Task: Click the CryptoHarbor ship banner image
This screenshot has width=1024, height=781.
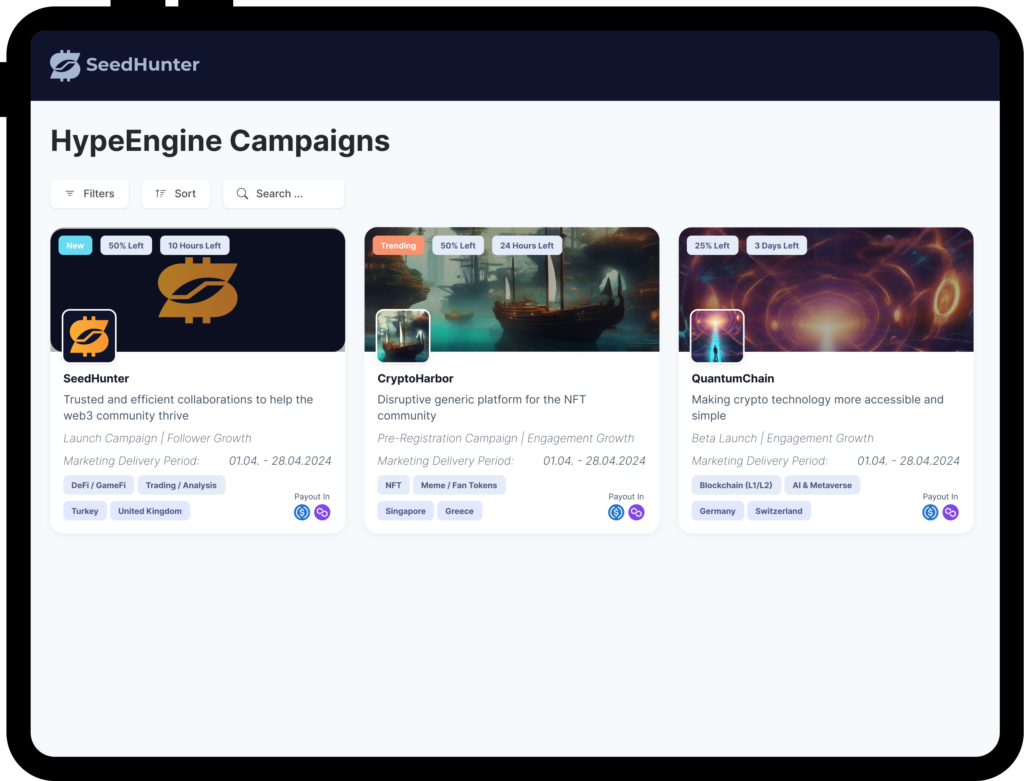Action: tap(512, 290)
